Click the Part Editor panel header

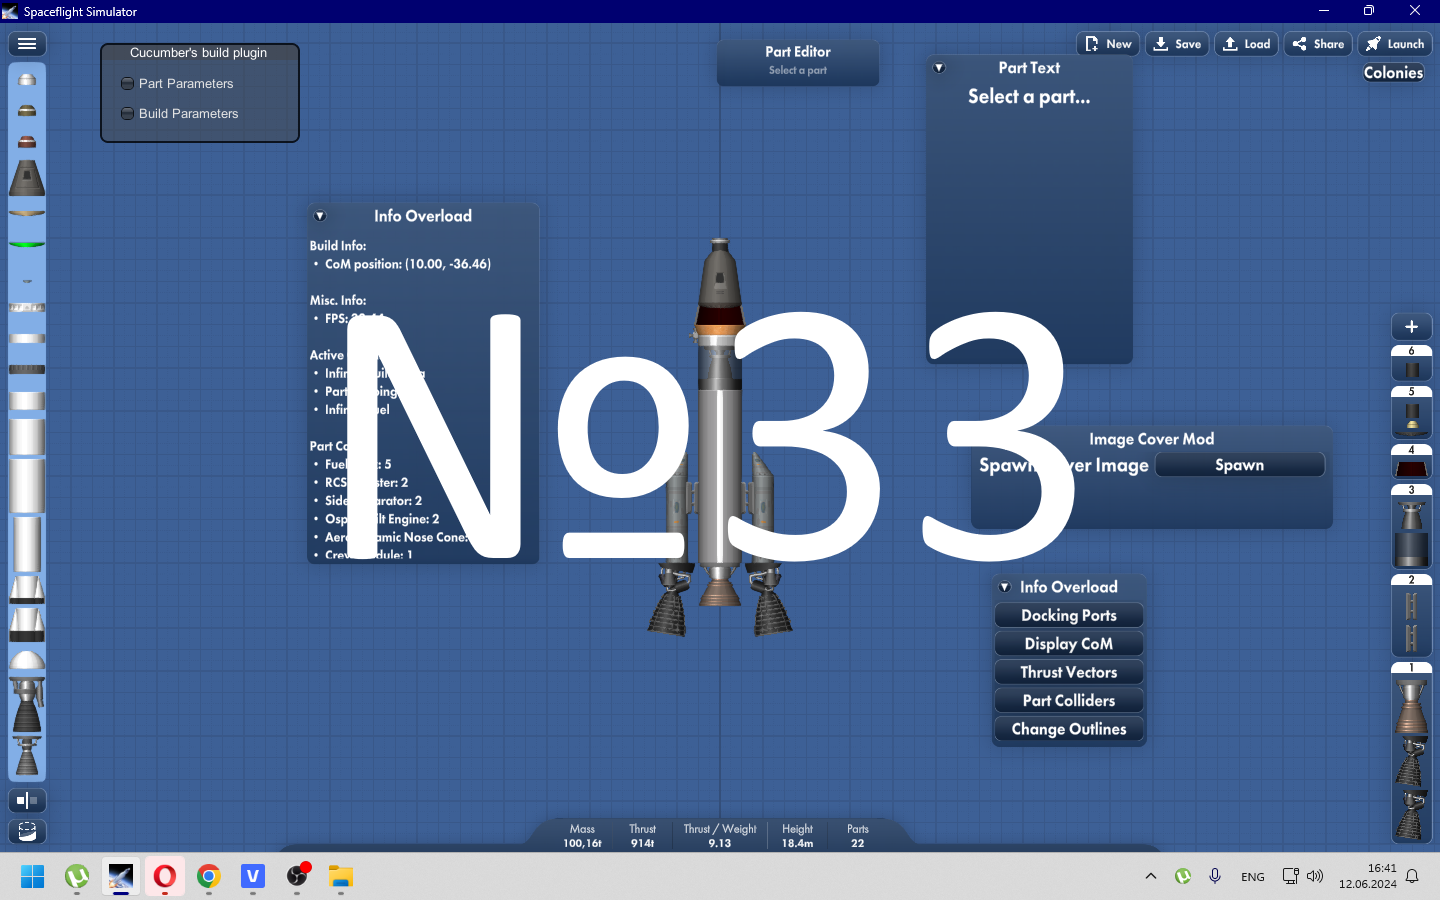click(x=798, y=52)
